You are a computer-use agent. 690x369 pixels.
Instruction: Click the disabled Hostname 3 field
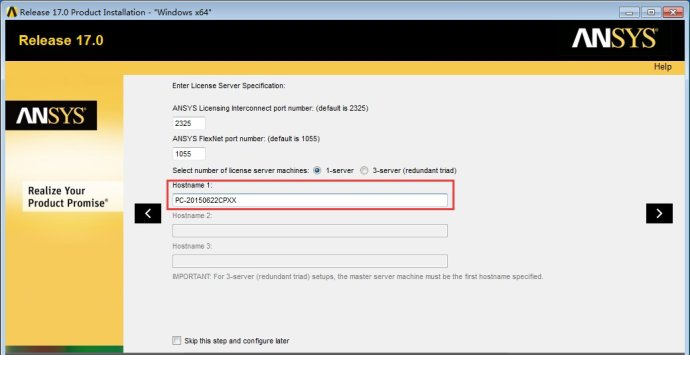point(310,261)
